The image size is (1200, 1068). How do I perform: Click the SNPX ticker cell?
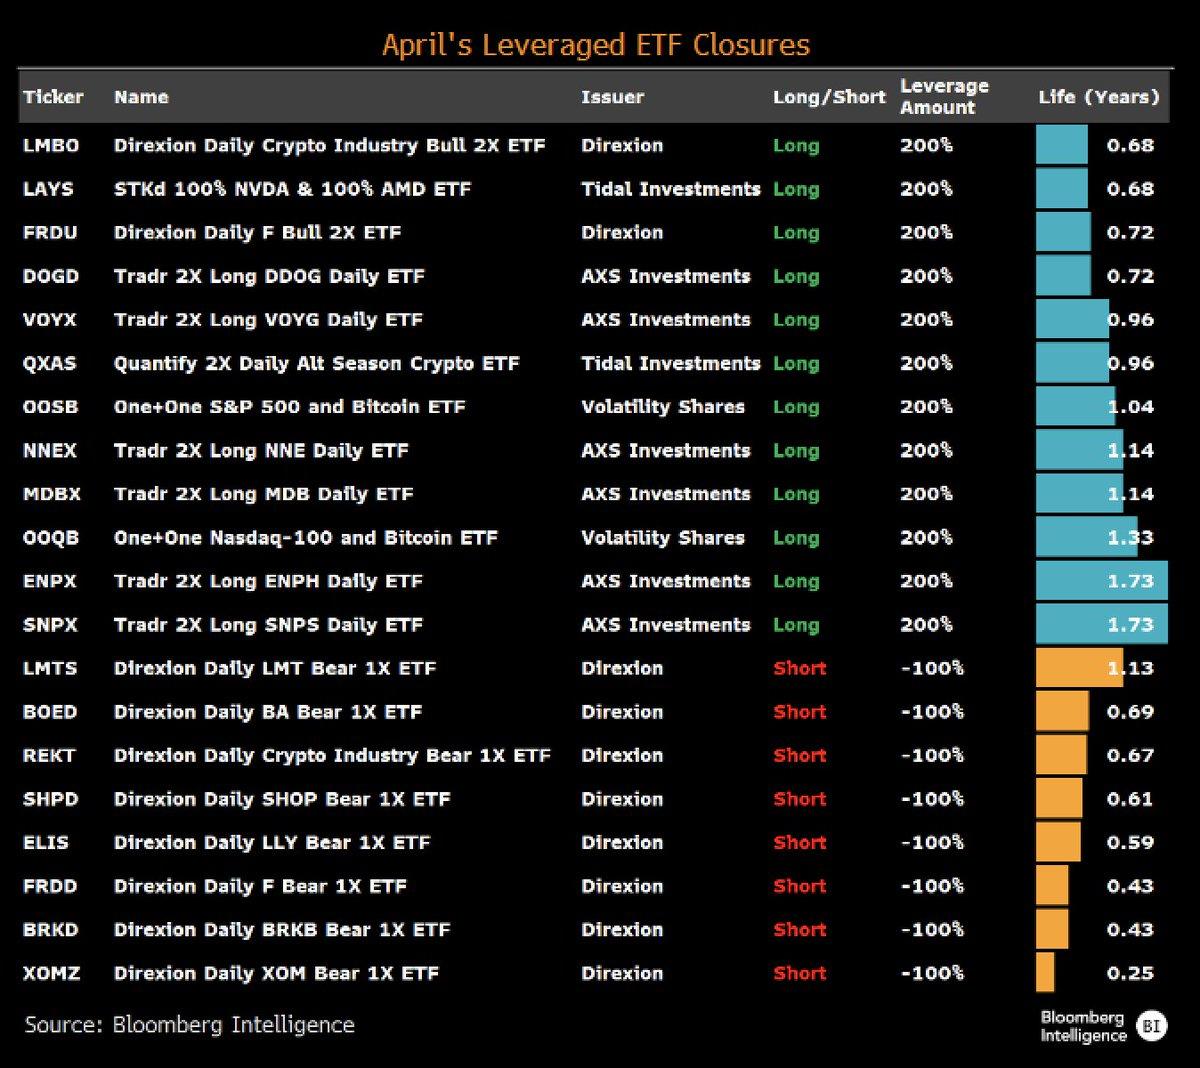point(50,625)
